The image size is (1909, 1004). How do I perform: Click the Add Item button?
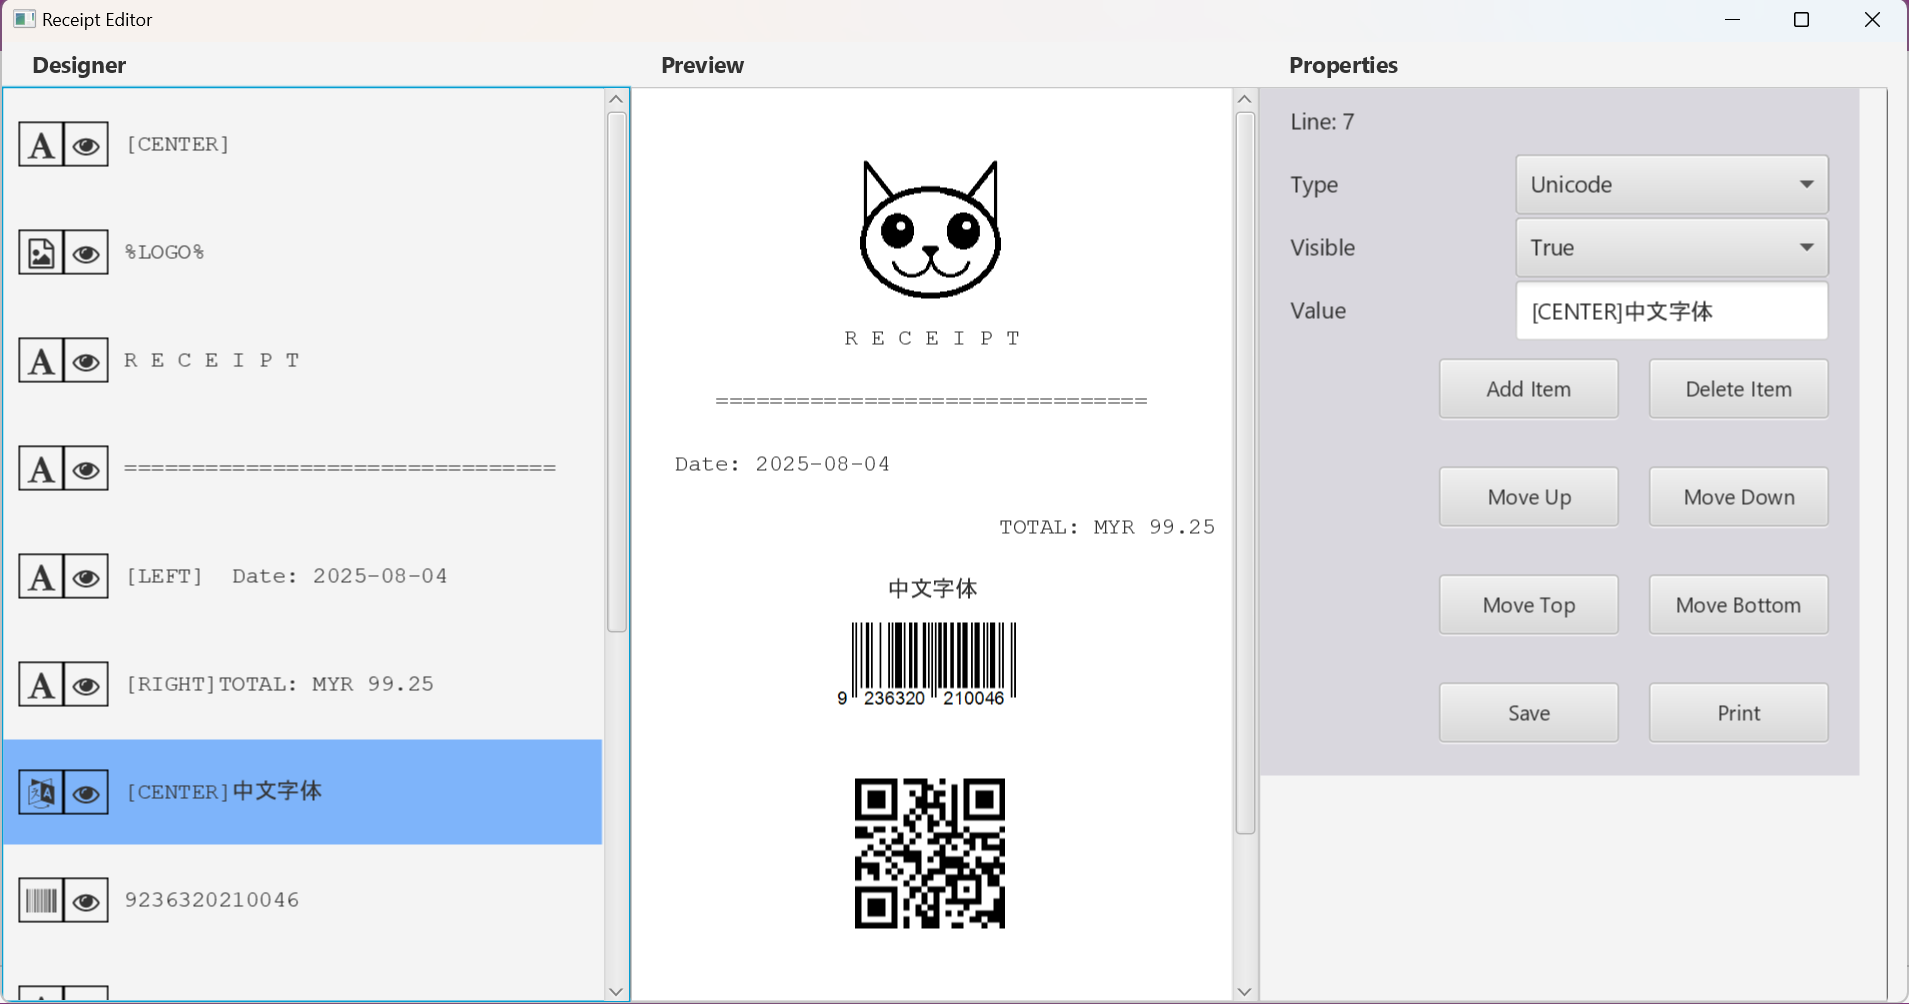click(x=1527, y=388)
